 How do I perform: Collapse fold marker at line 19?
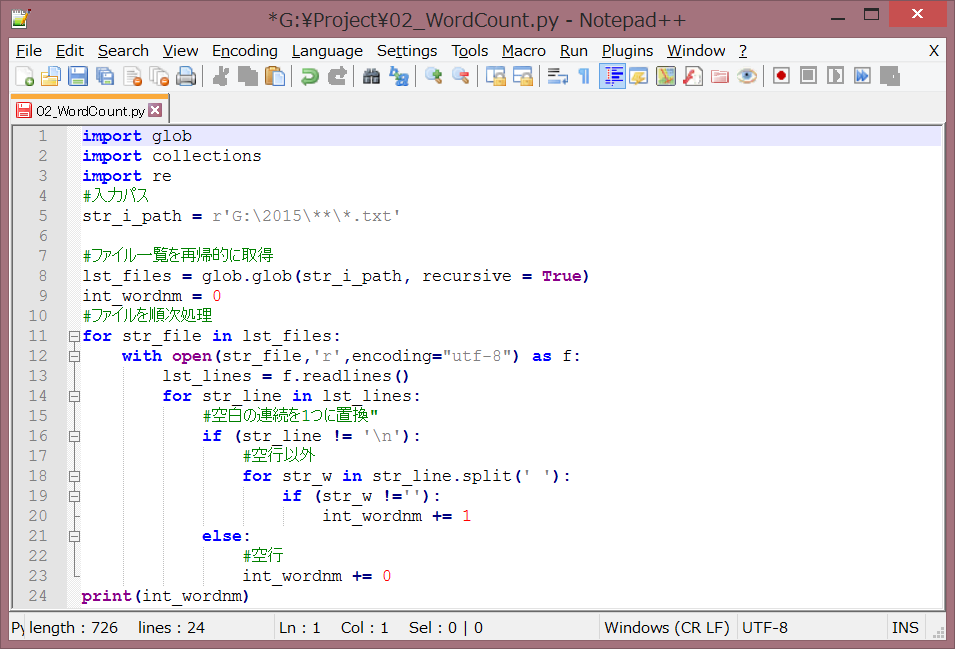point(74,496)
